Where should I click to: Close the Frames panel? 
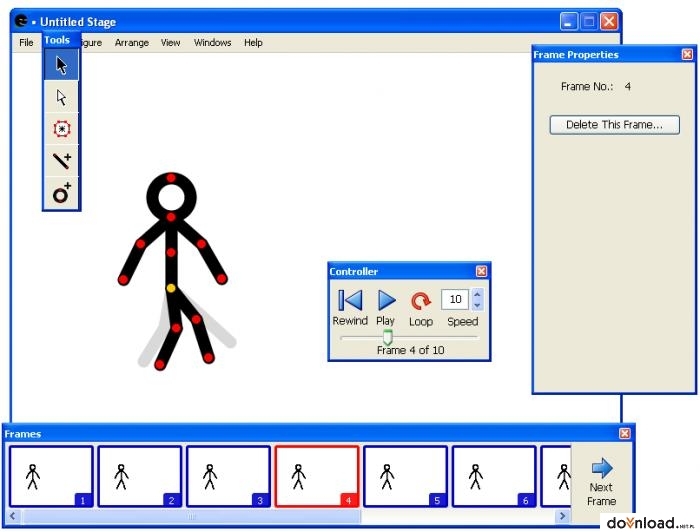(625, 433)
